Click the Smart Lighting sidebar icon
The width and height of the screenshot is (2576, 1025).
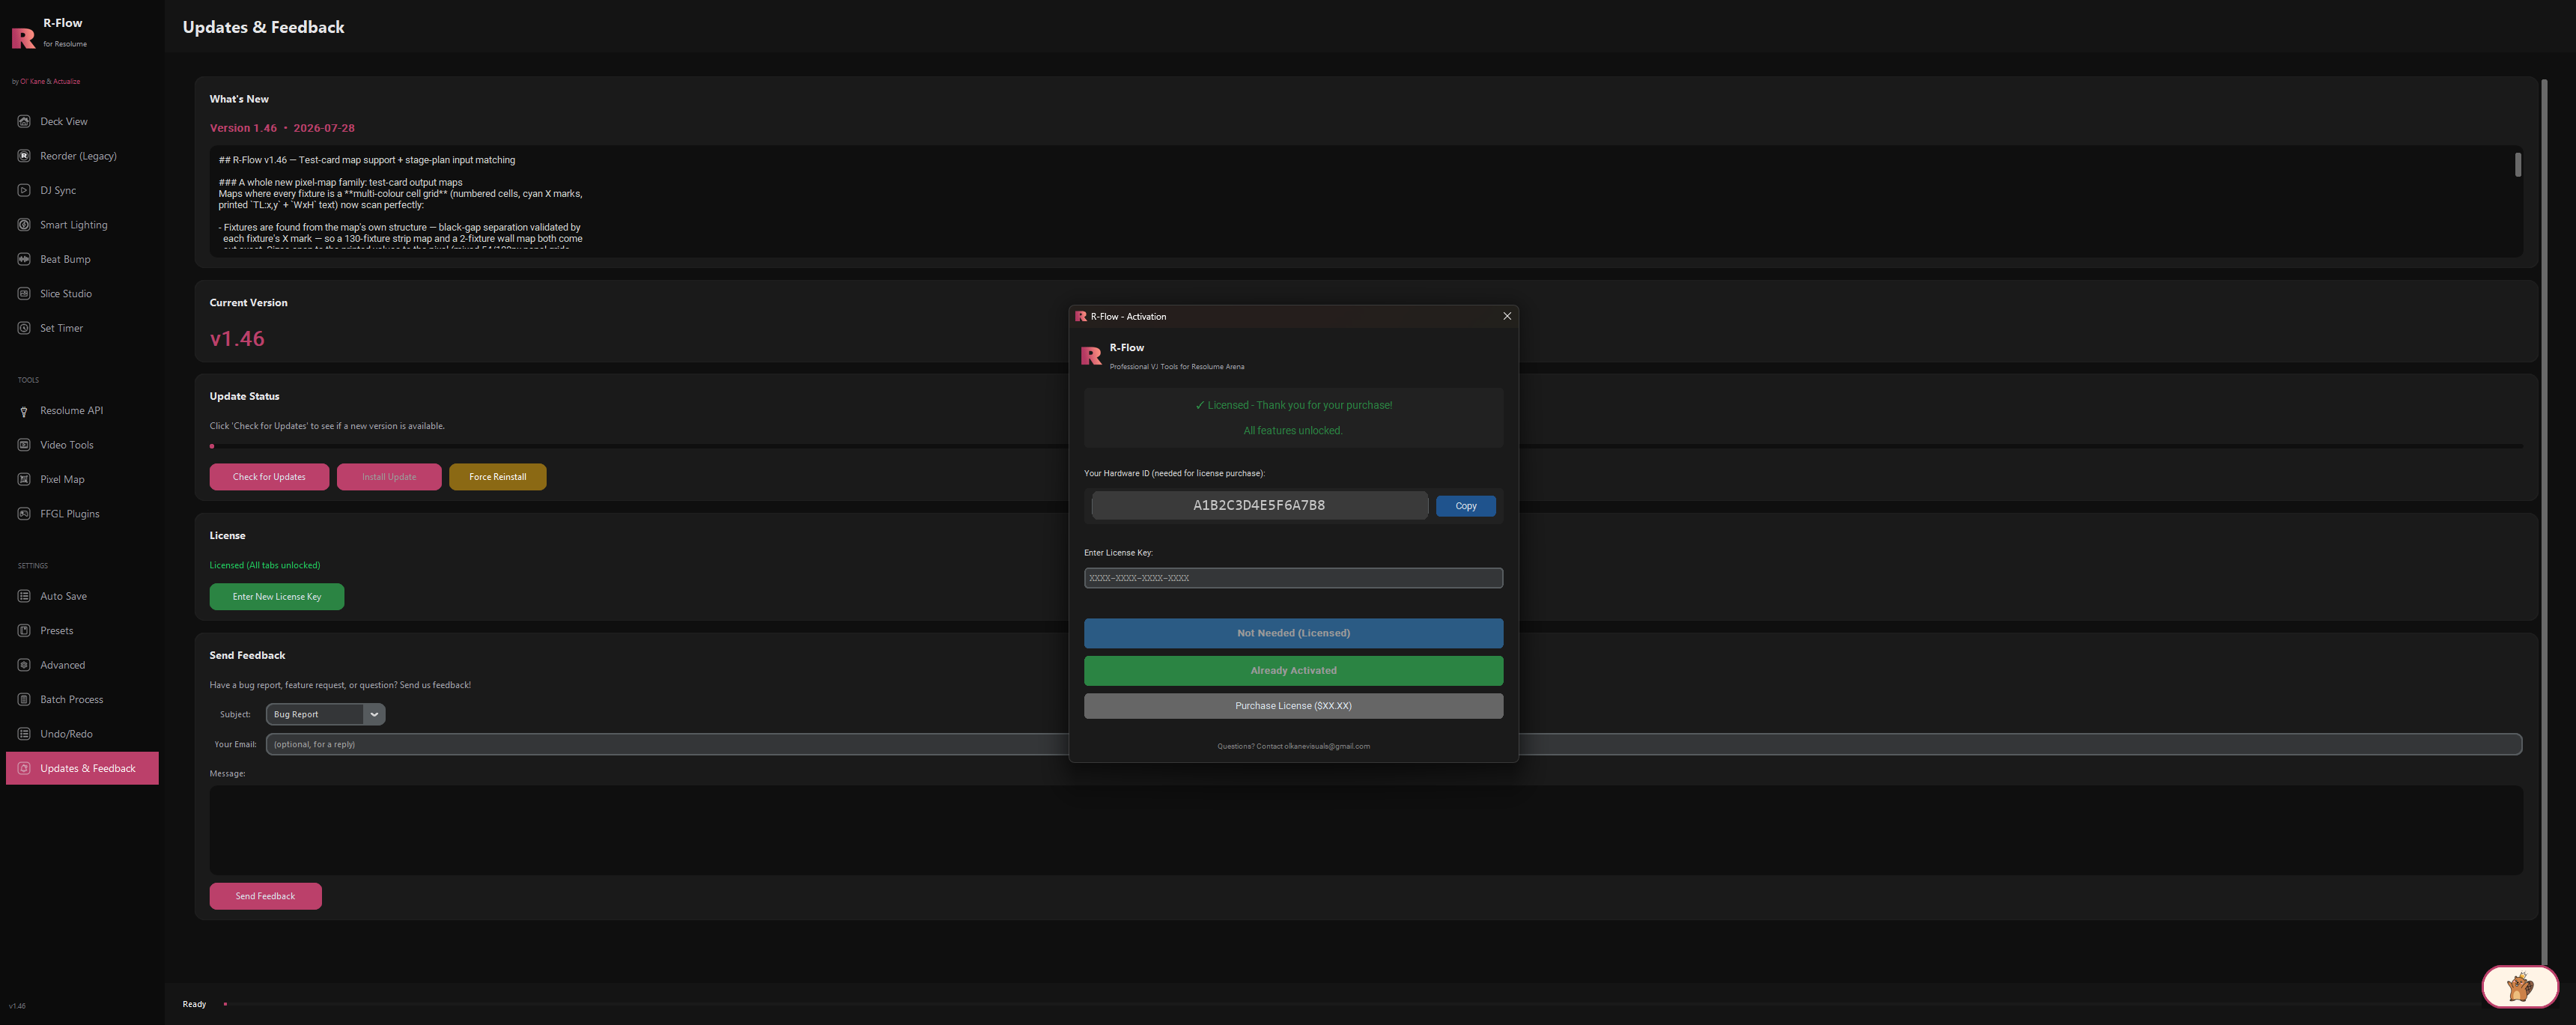pos(24,225)
